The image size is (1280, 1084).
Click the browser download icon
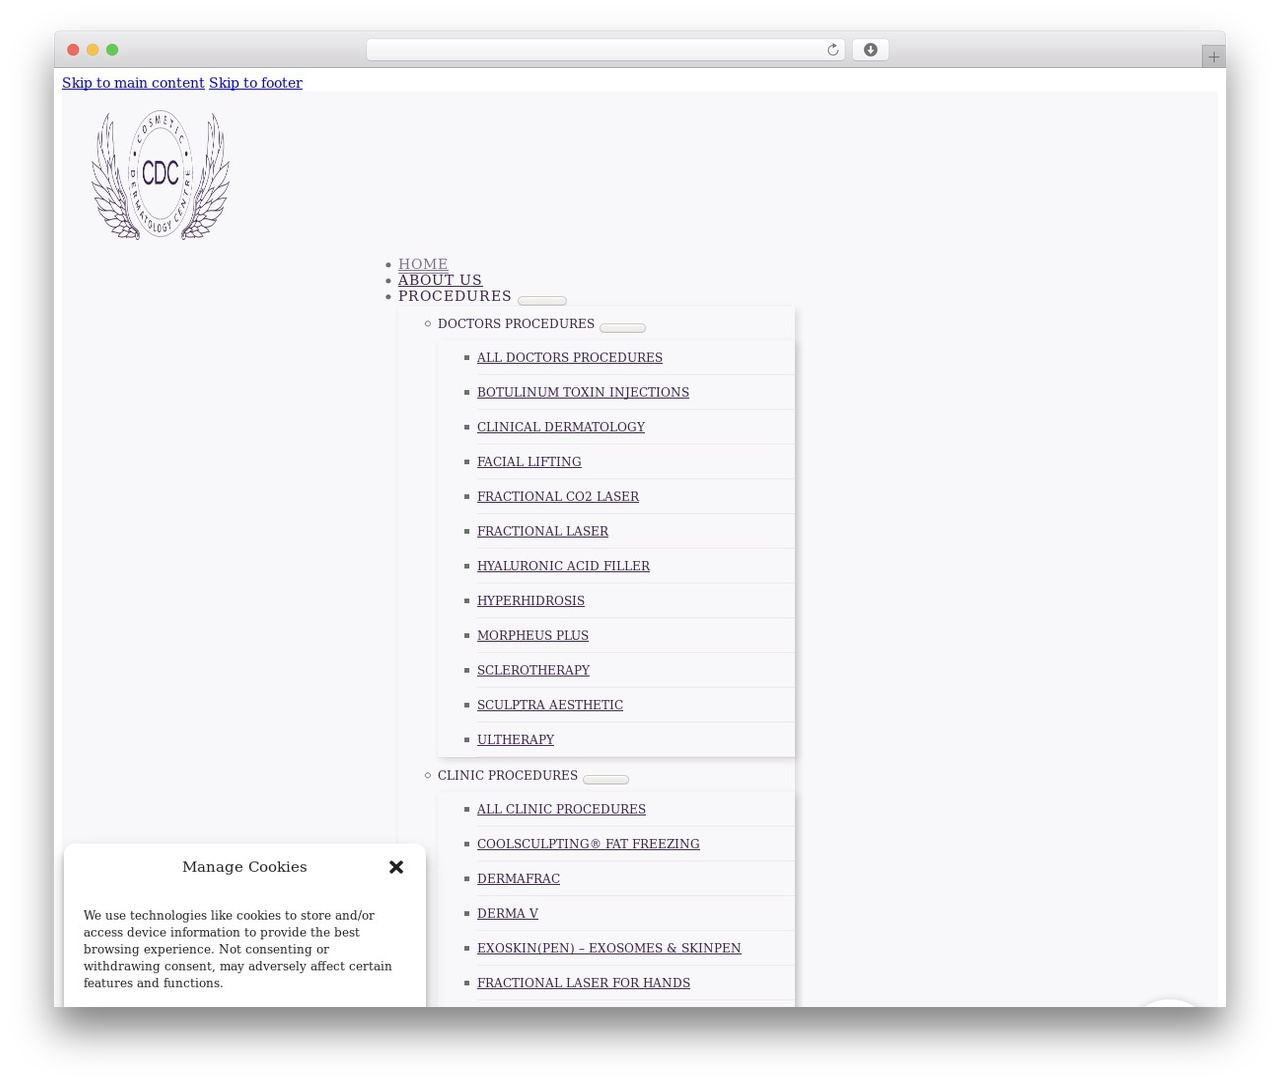pyautogui.click(x=870, y=50)
